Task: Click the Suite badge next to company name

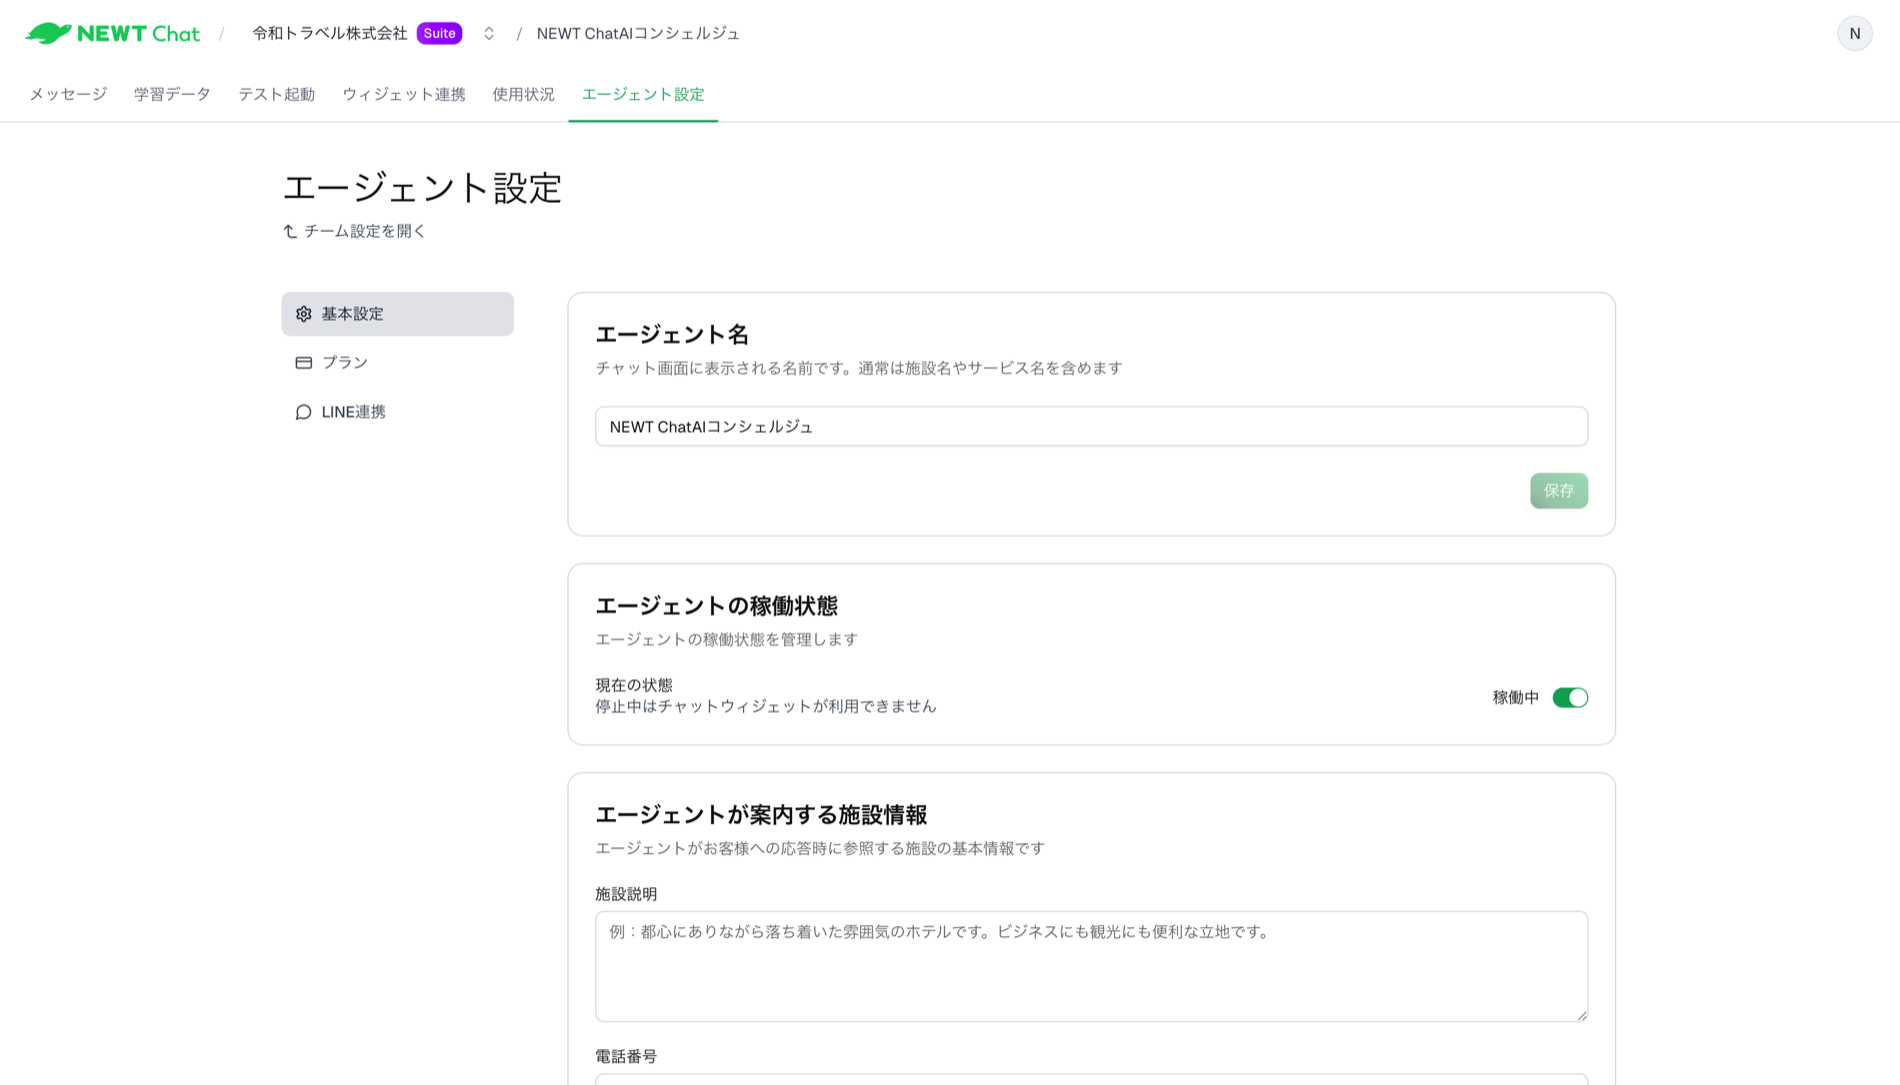Action: (x=438, y=32)
